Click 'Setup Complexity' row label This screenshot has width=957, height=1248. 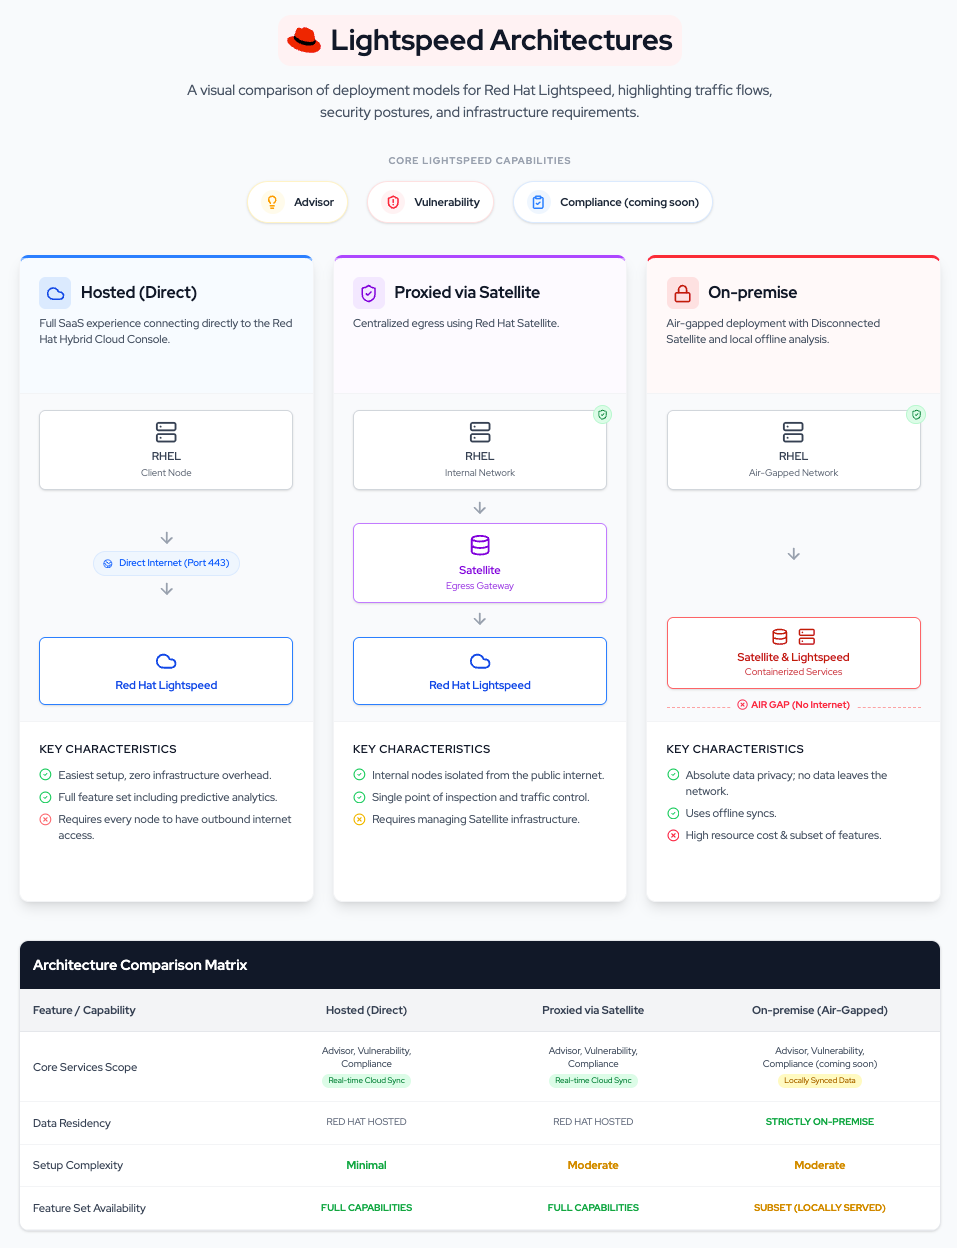(78, 1165)
